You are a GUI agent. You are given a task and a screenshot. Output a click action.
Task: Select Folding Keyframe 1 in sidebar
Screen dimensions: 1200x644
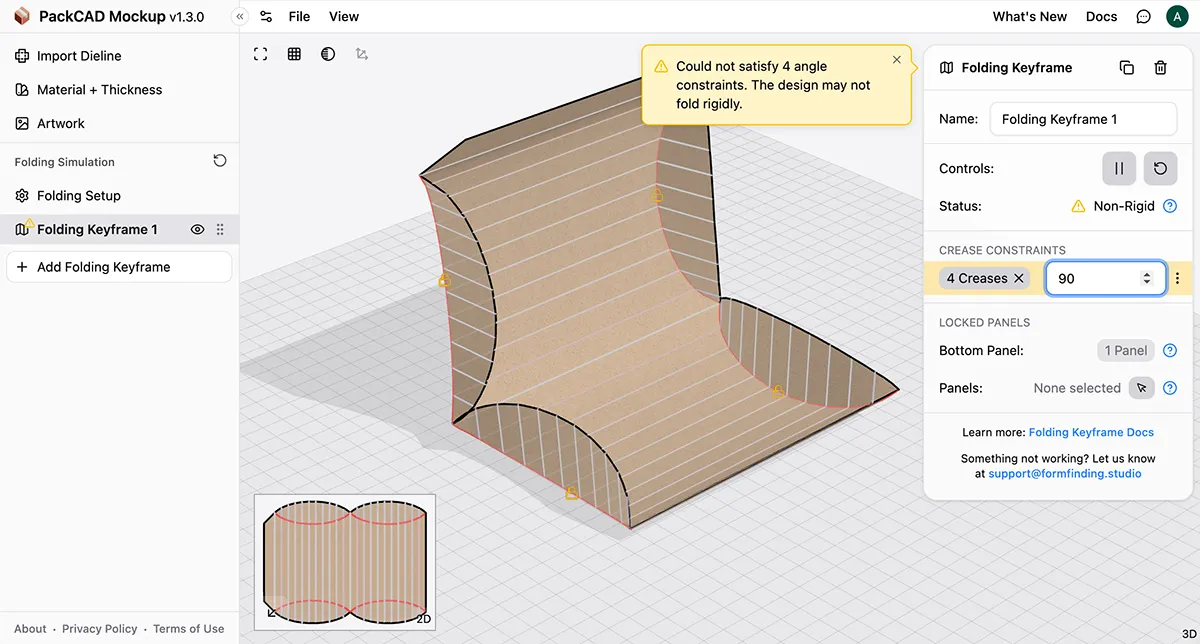(x=97, y=229)
